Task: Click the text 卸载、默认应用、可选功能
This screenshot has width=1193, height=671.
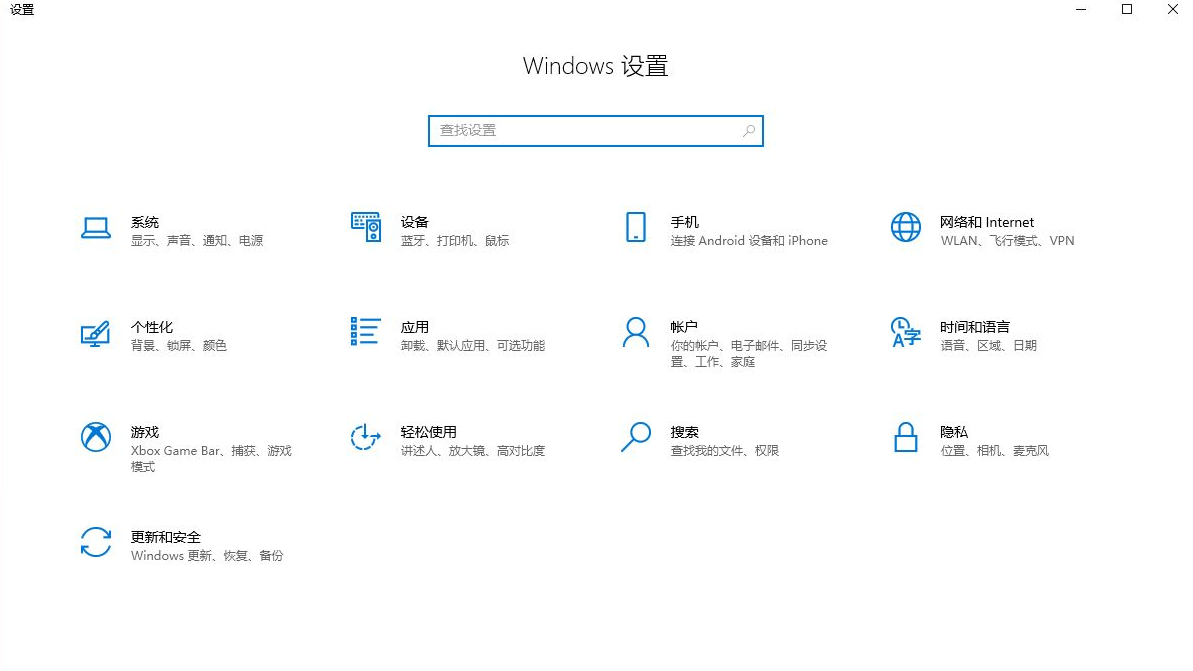Action: [x=472, y=345]
